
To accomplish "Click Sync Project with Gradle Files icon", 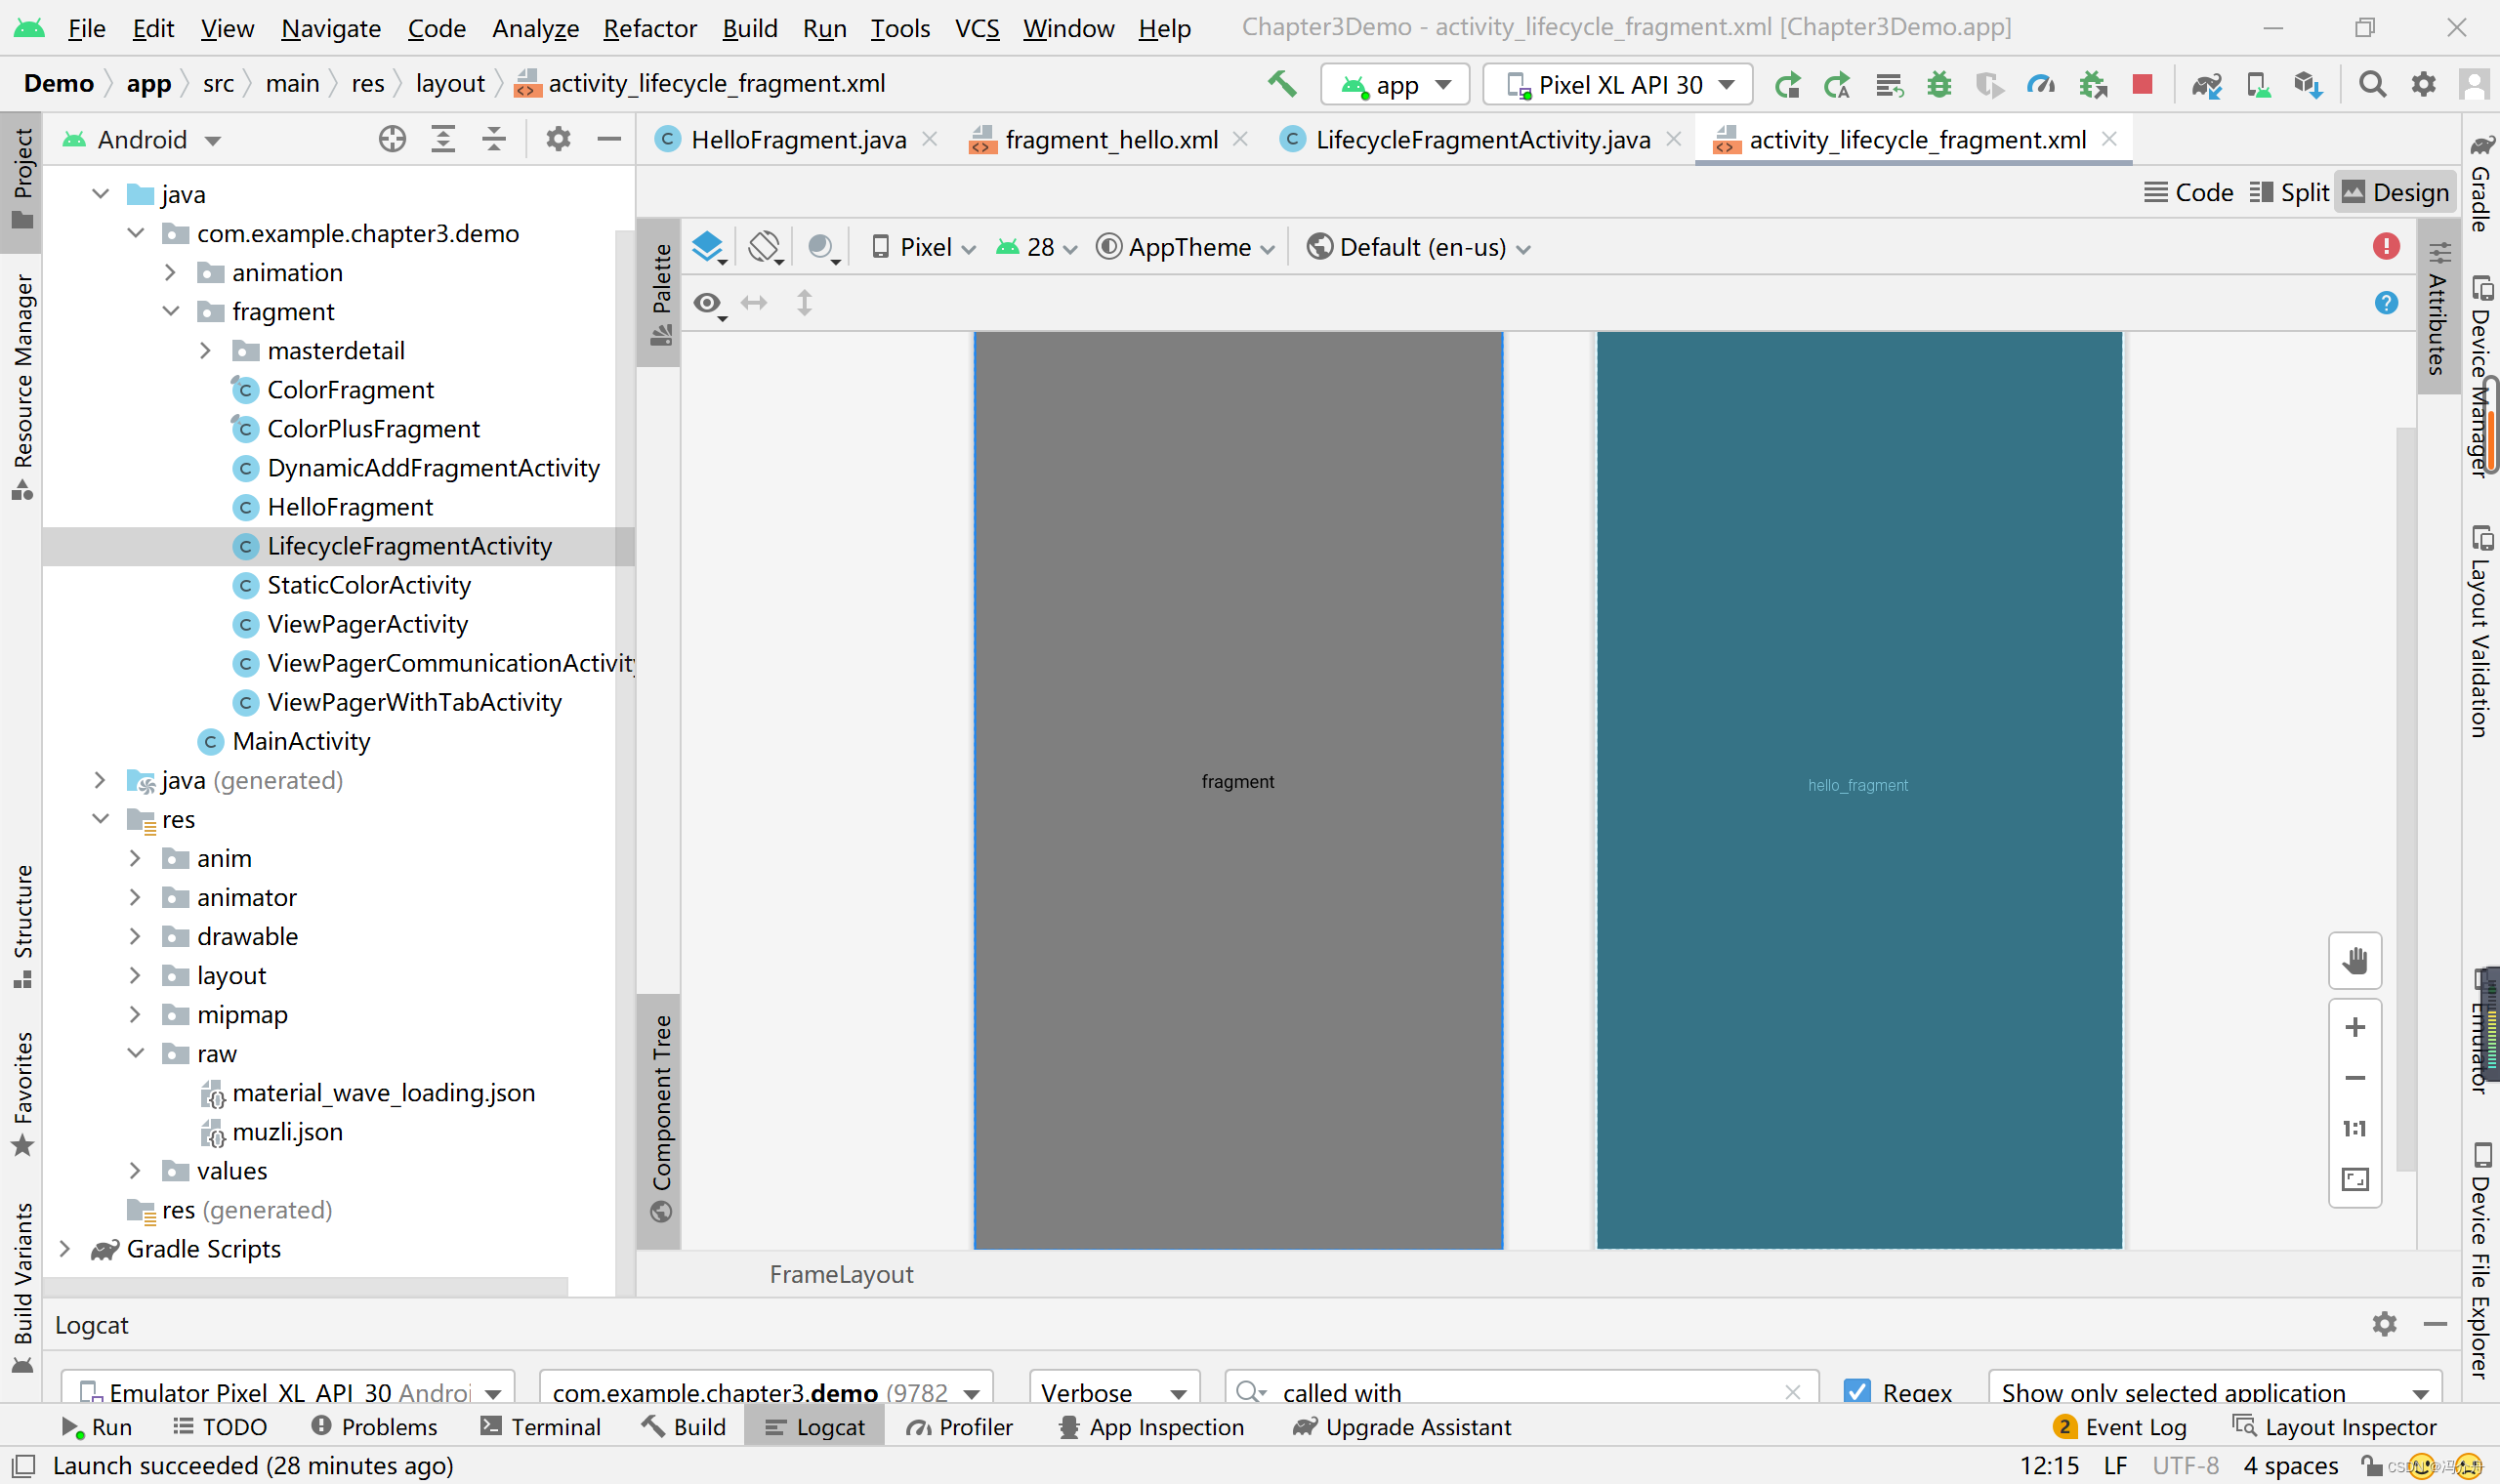I will click(x=2207, y=85).
